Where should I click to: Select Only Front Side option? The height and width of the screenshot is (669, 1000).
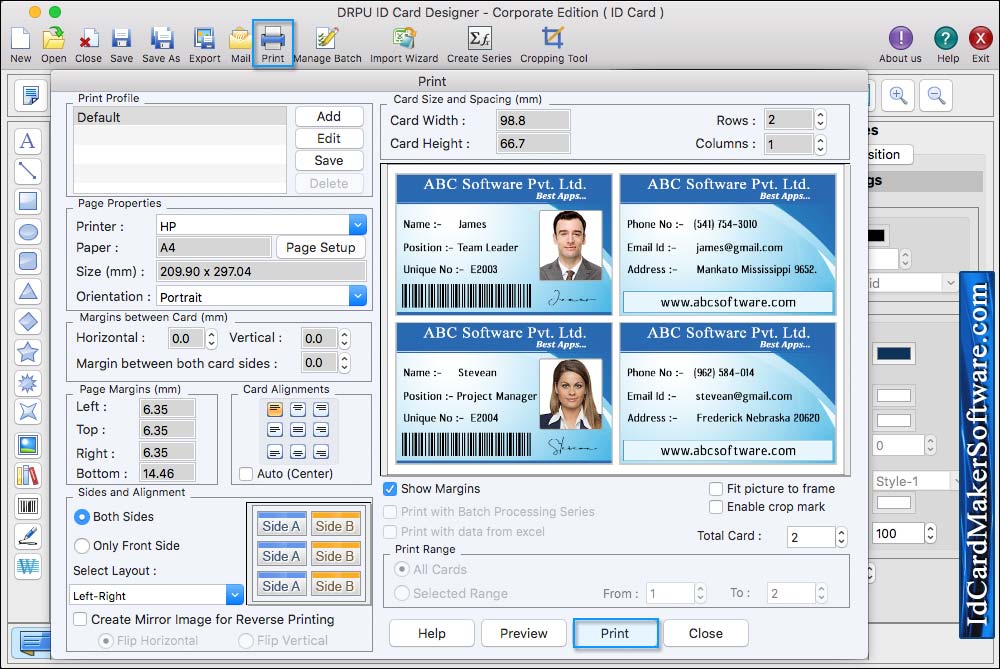pos(82,546)
